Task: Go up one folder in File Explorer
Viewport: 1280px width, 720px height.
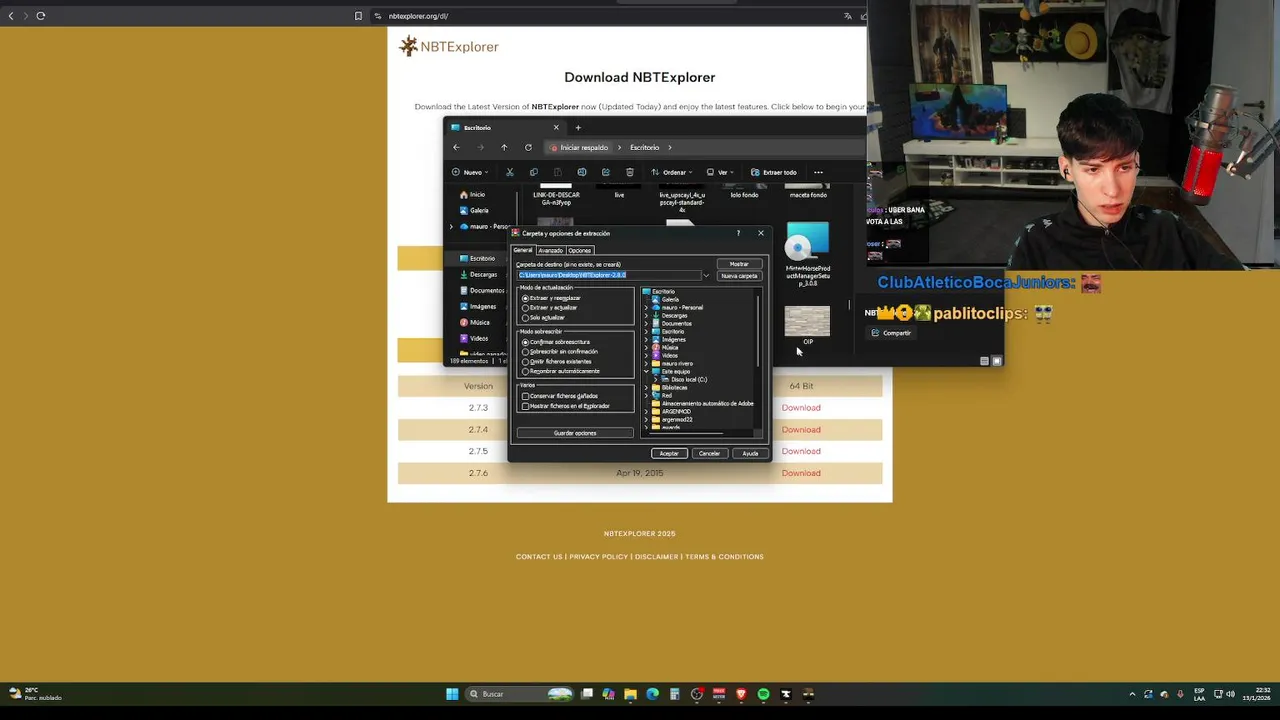Action: point(504,147)
